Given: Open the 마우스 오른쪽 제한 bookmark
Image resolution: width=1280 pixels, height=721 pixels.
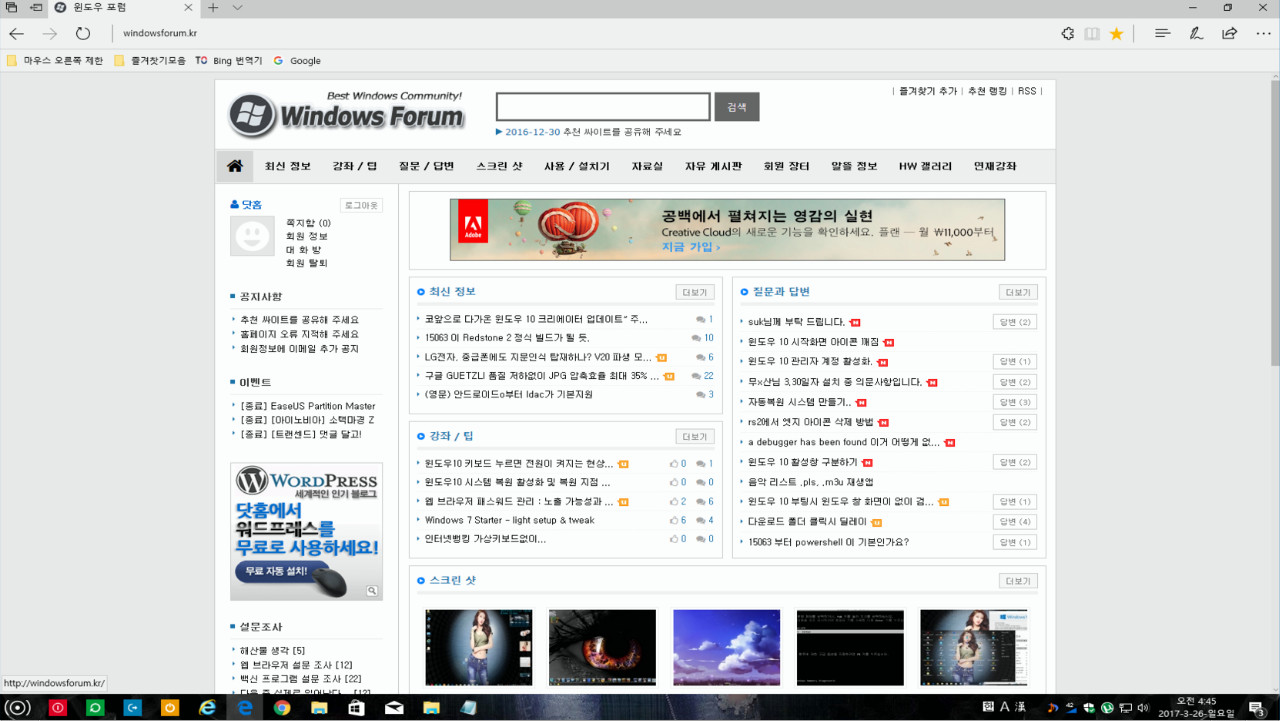Looking at the screenshot, I should 55,60.
